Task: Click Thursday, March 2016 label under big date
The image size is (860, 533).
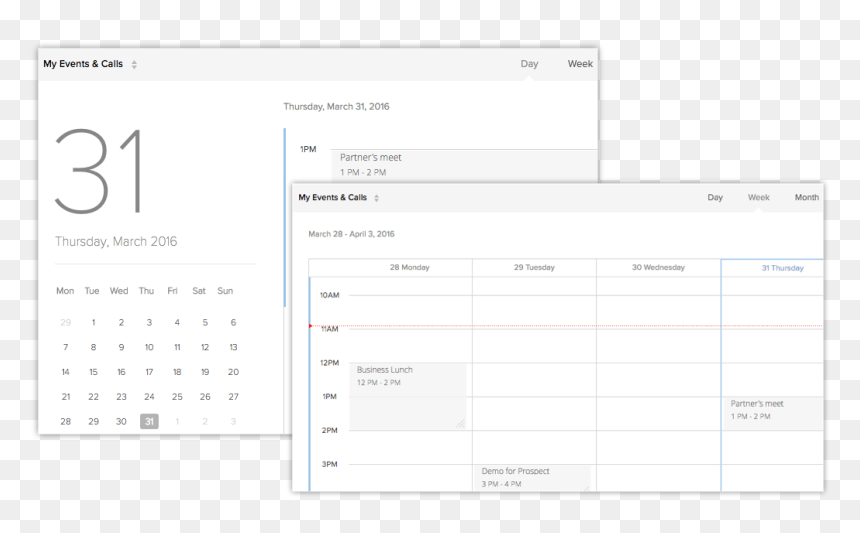Action: [116, 242]
